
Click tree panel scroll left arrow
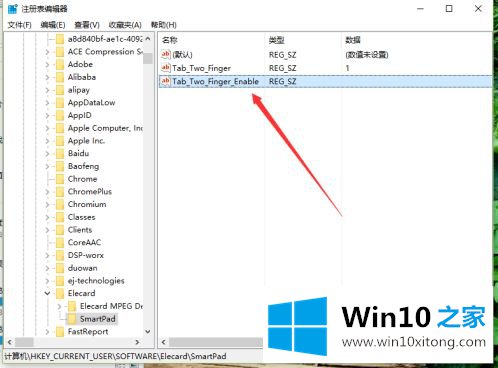pyautogui.click(x=10, y=342)
